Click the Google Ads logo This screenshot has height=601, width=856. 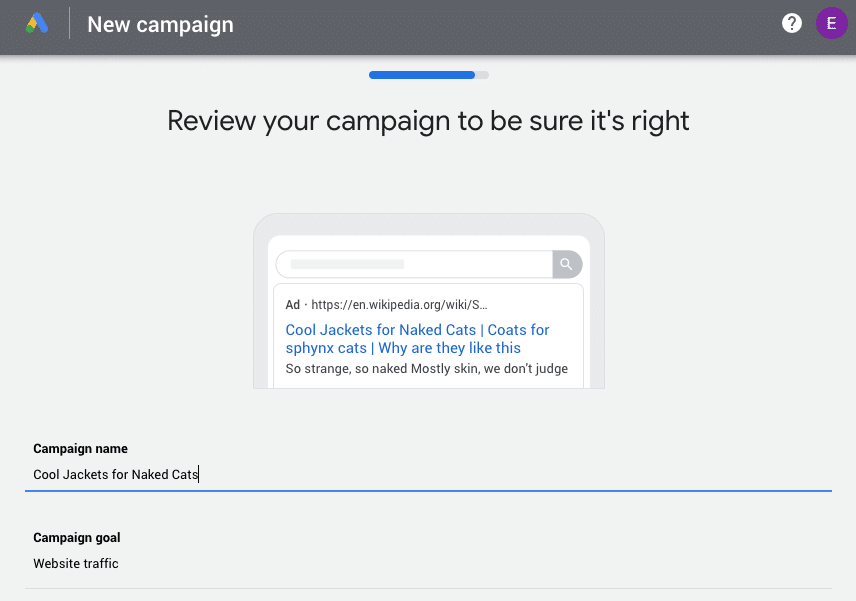tap(37, 24)
